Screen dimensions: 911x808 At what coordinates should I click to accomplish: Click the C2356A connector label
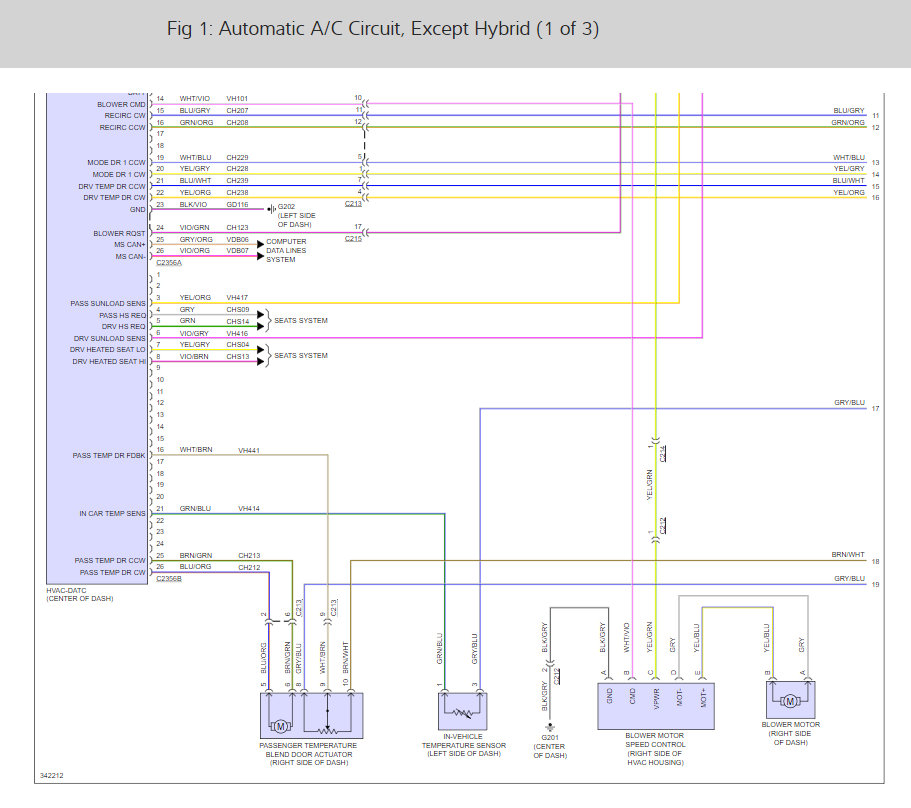coord(169,263)
